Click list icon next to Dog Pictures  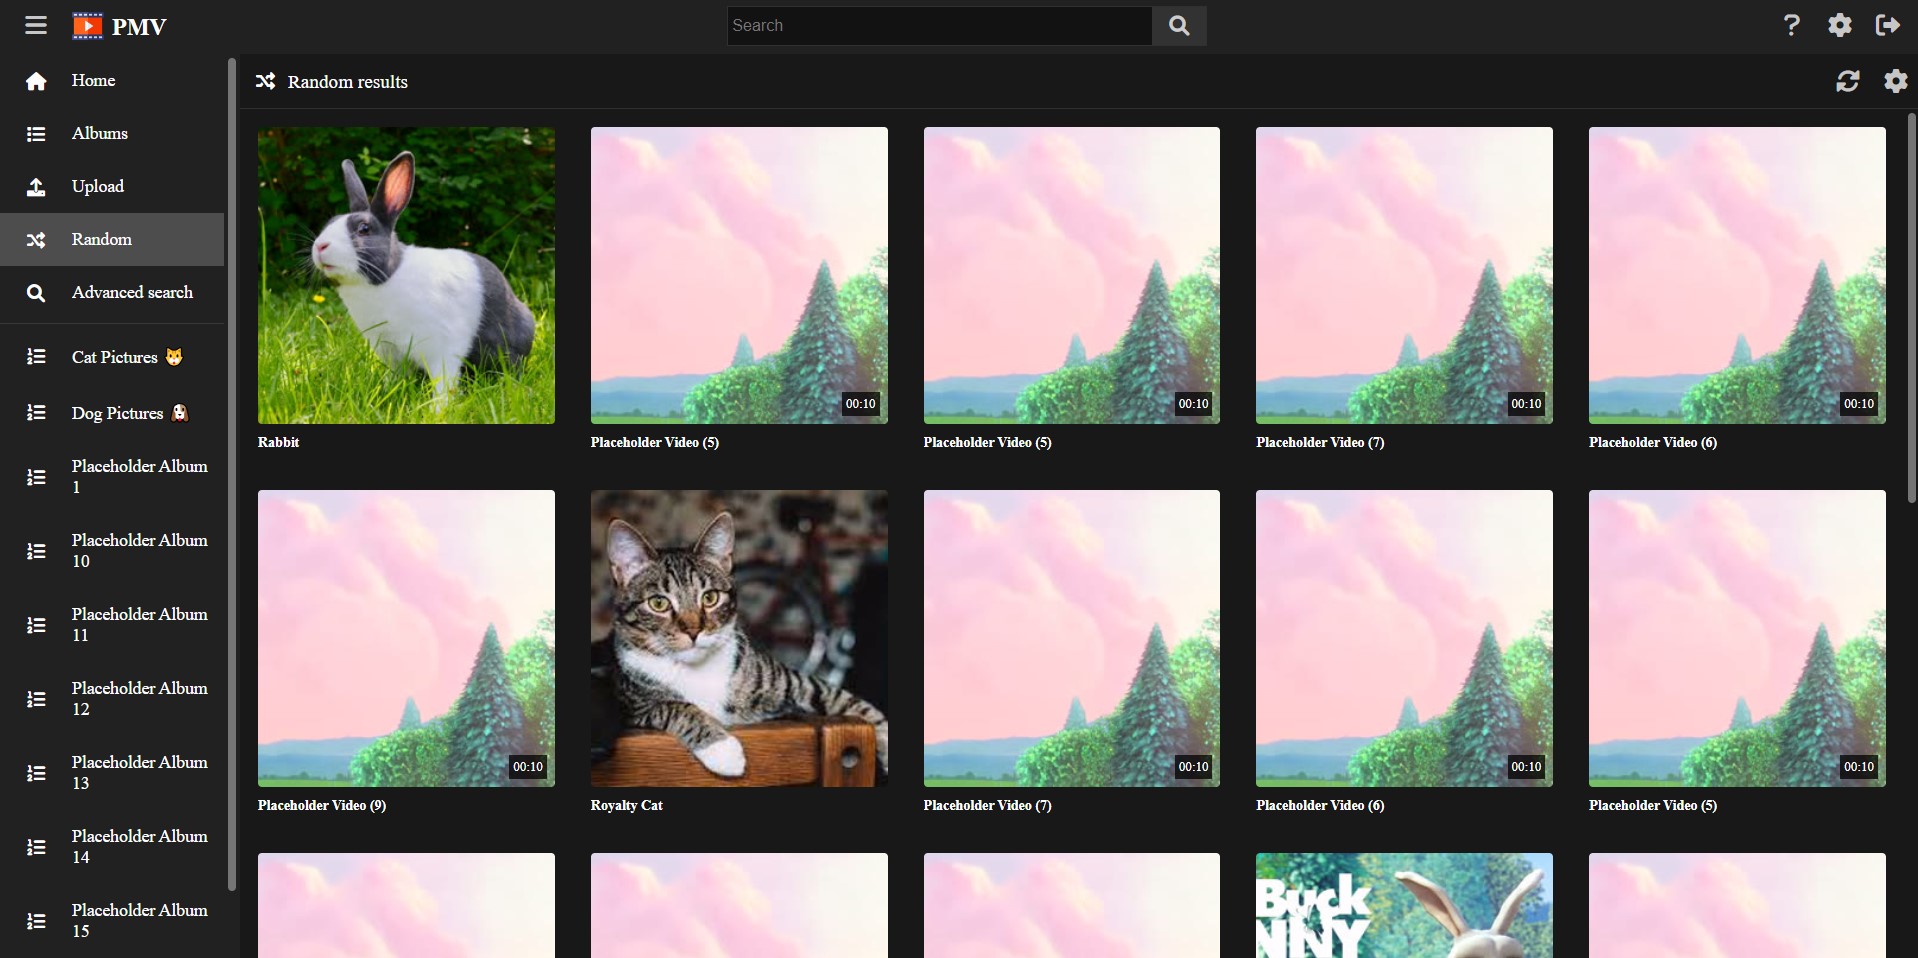point(36,412)
